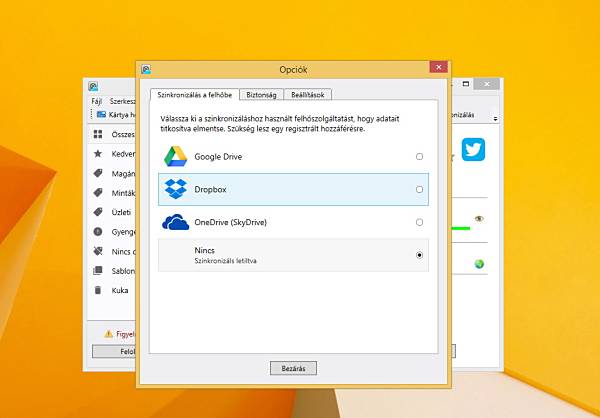This screenshot has width=600, height=418.
Task: Open the Szerkesztés menu in background window
Action: pos(122,102)
